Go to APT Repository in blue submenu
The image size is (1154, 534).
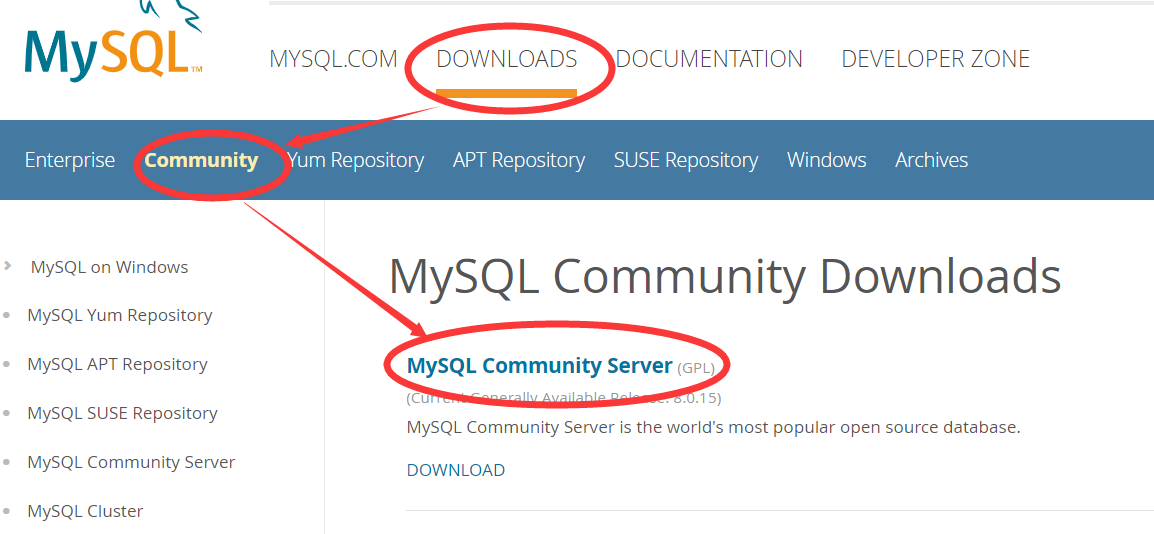pos(519,160)
